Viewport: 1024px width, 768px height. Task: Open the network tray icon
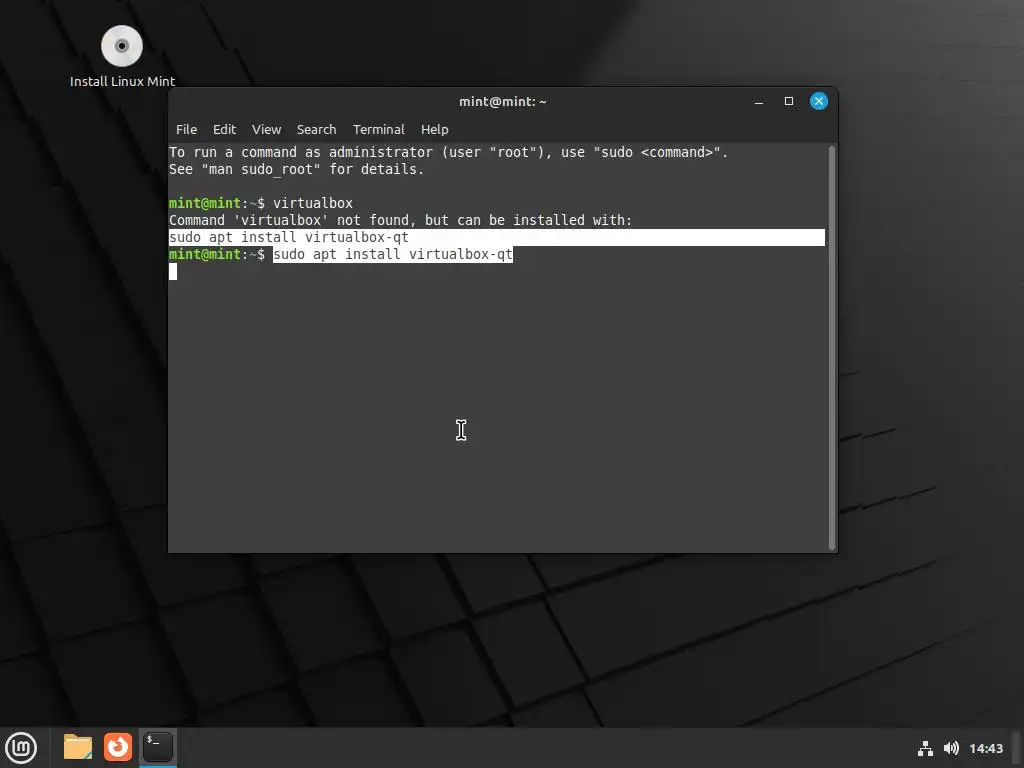pyautogui.click(x=925, y=748)
